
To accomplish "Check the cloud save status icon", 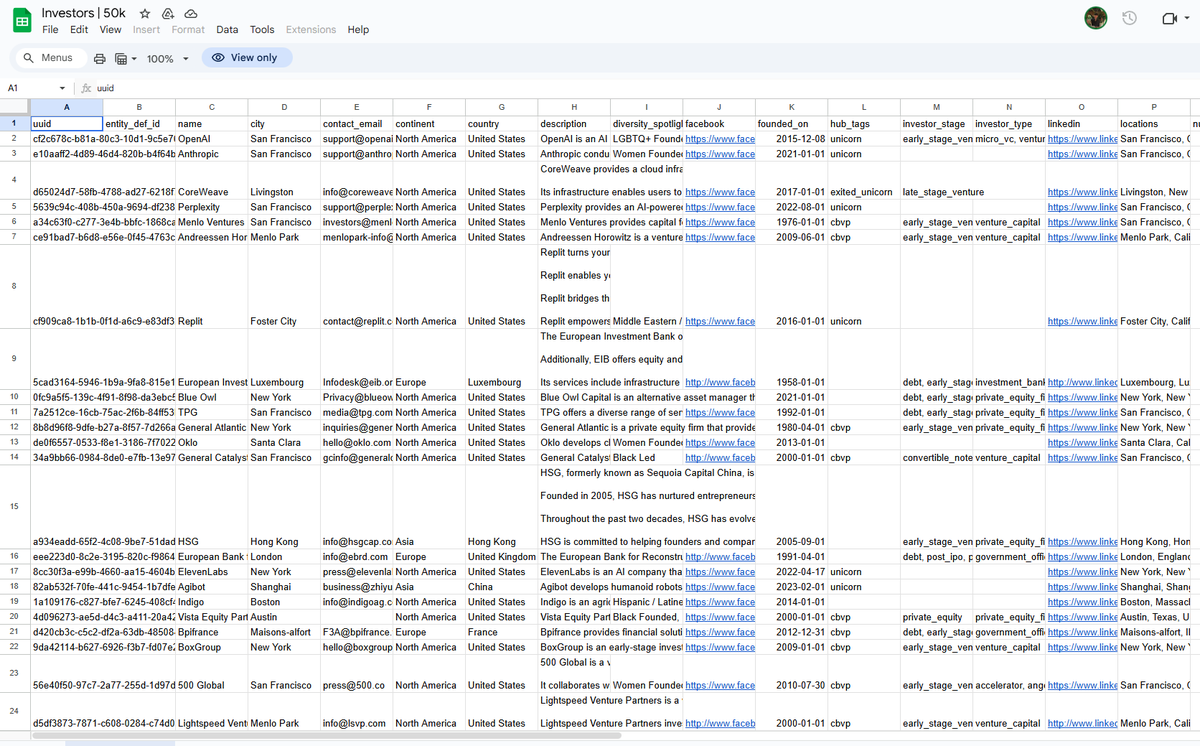I will pos(192,13).
